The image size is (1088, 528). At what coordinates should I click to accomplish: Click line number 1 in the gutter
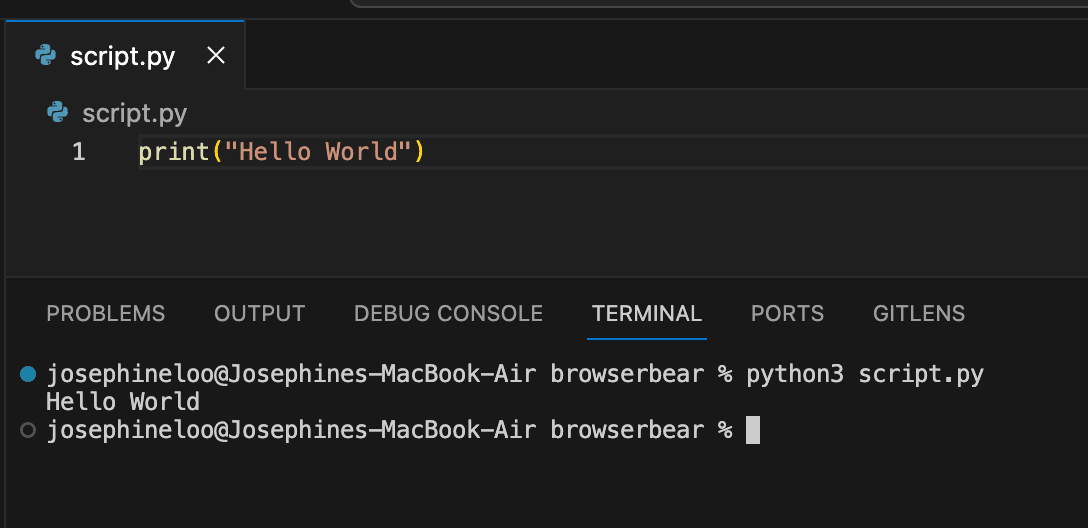78,152
